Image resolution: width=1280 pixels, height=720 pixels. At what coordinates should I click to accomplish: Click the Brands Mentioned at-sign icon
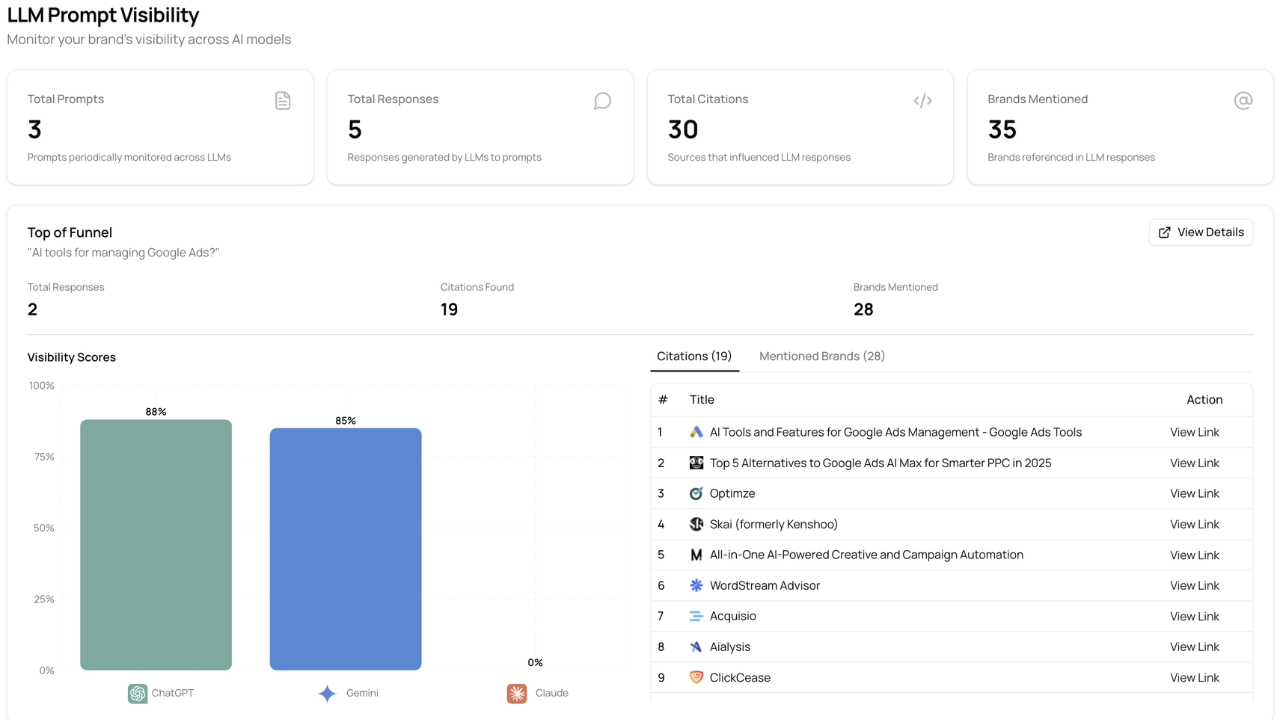(1243, 100)
